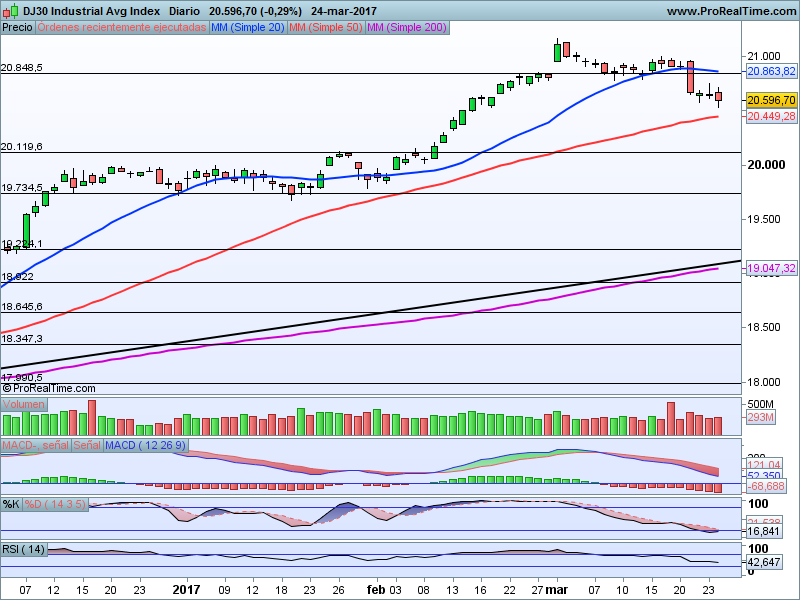
Task: Open MM (Simple 200) indicator settings
Action: (405, 28)
